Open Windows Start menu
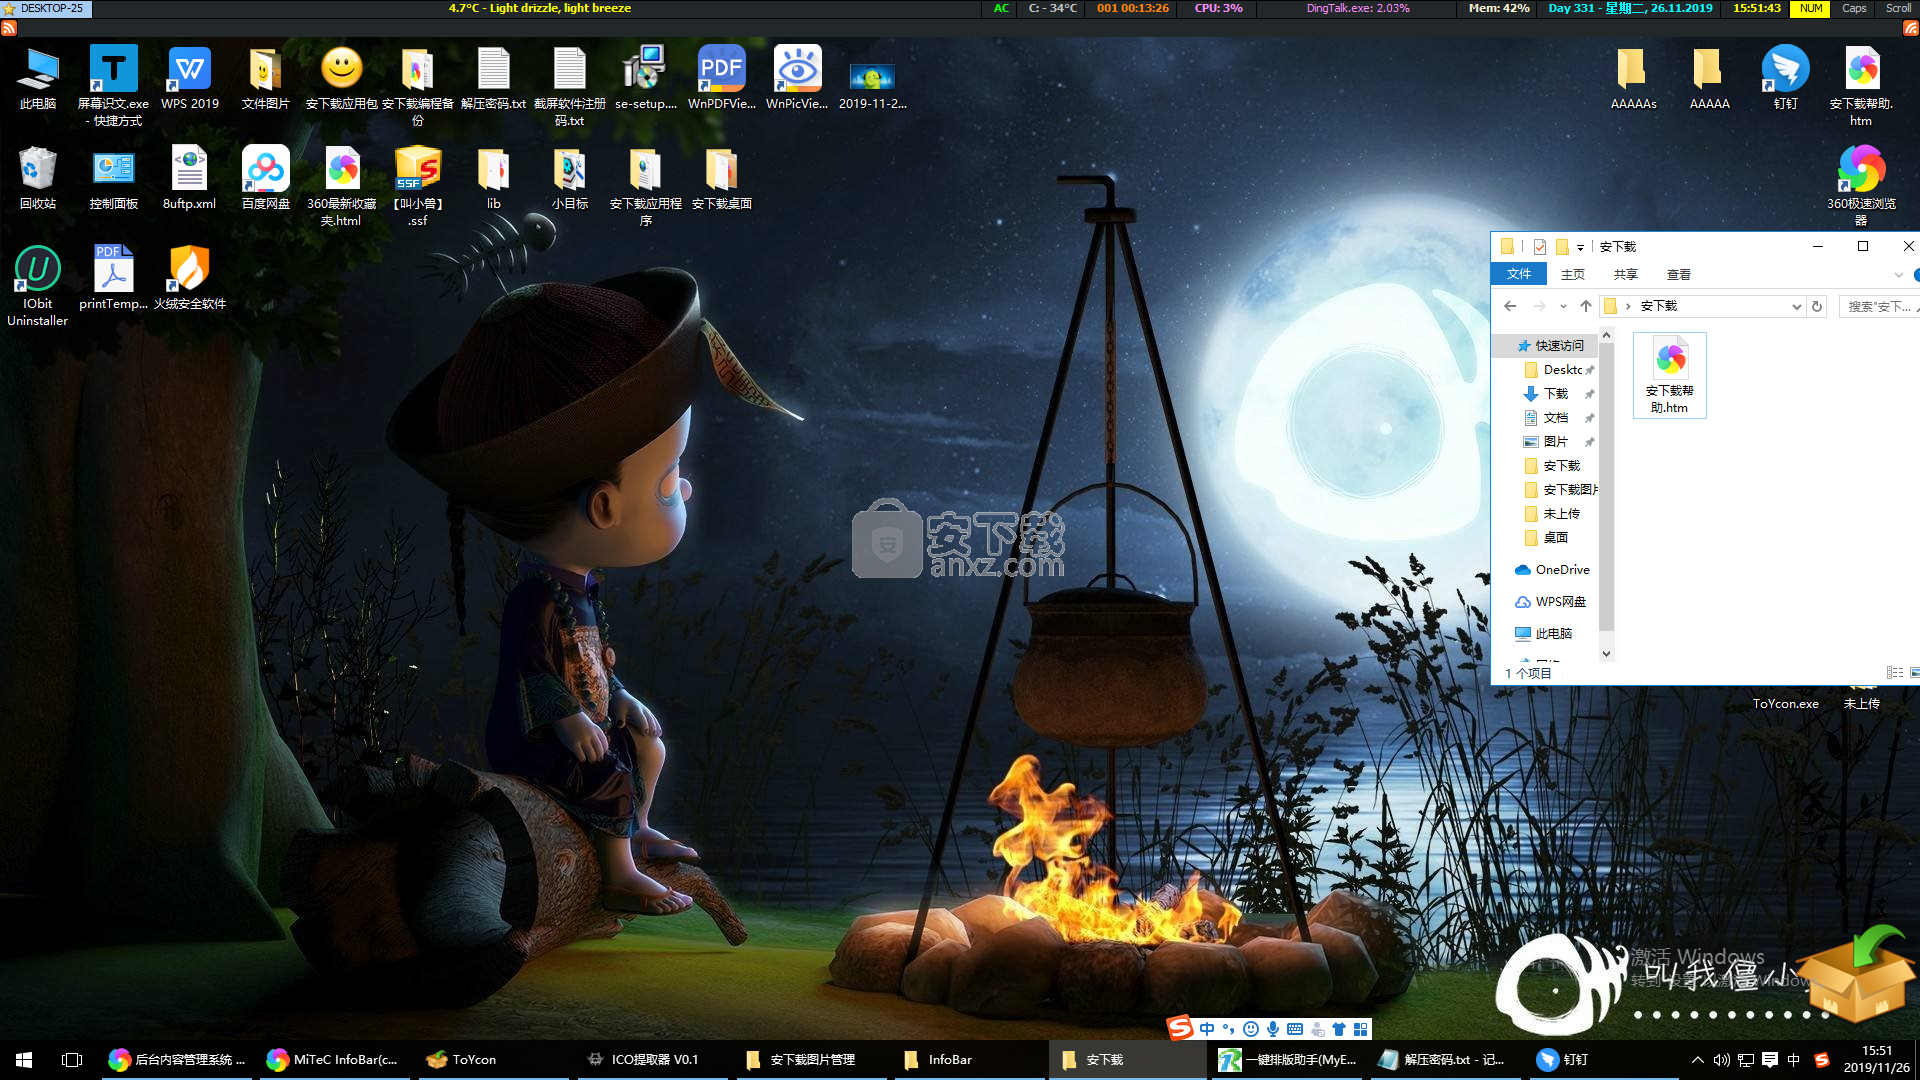Screen dimensions: 1920x1080 tap(24, 1060)
